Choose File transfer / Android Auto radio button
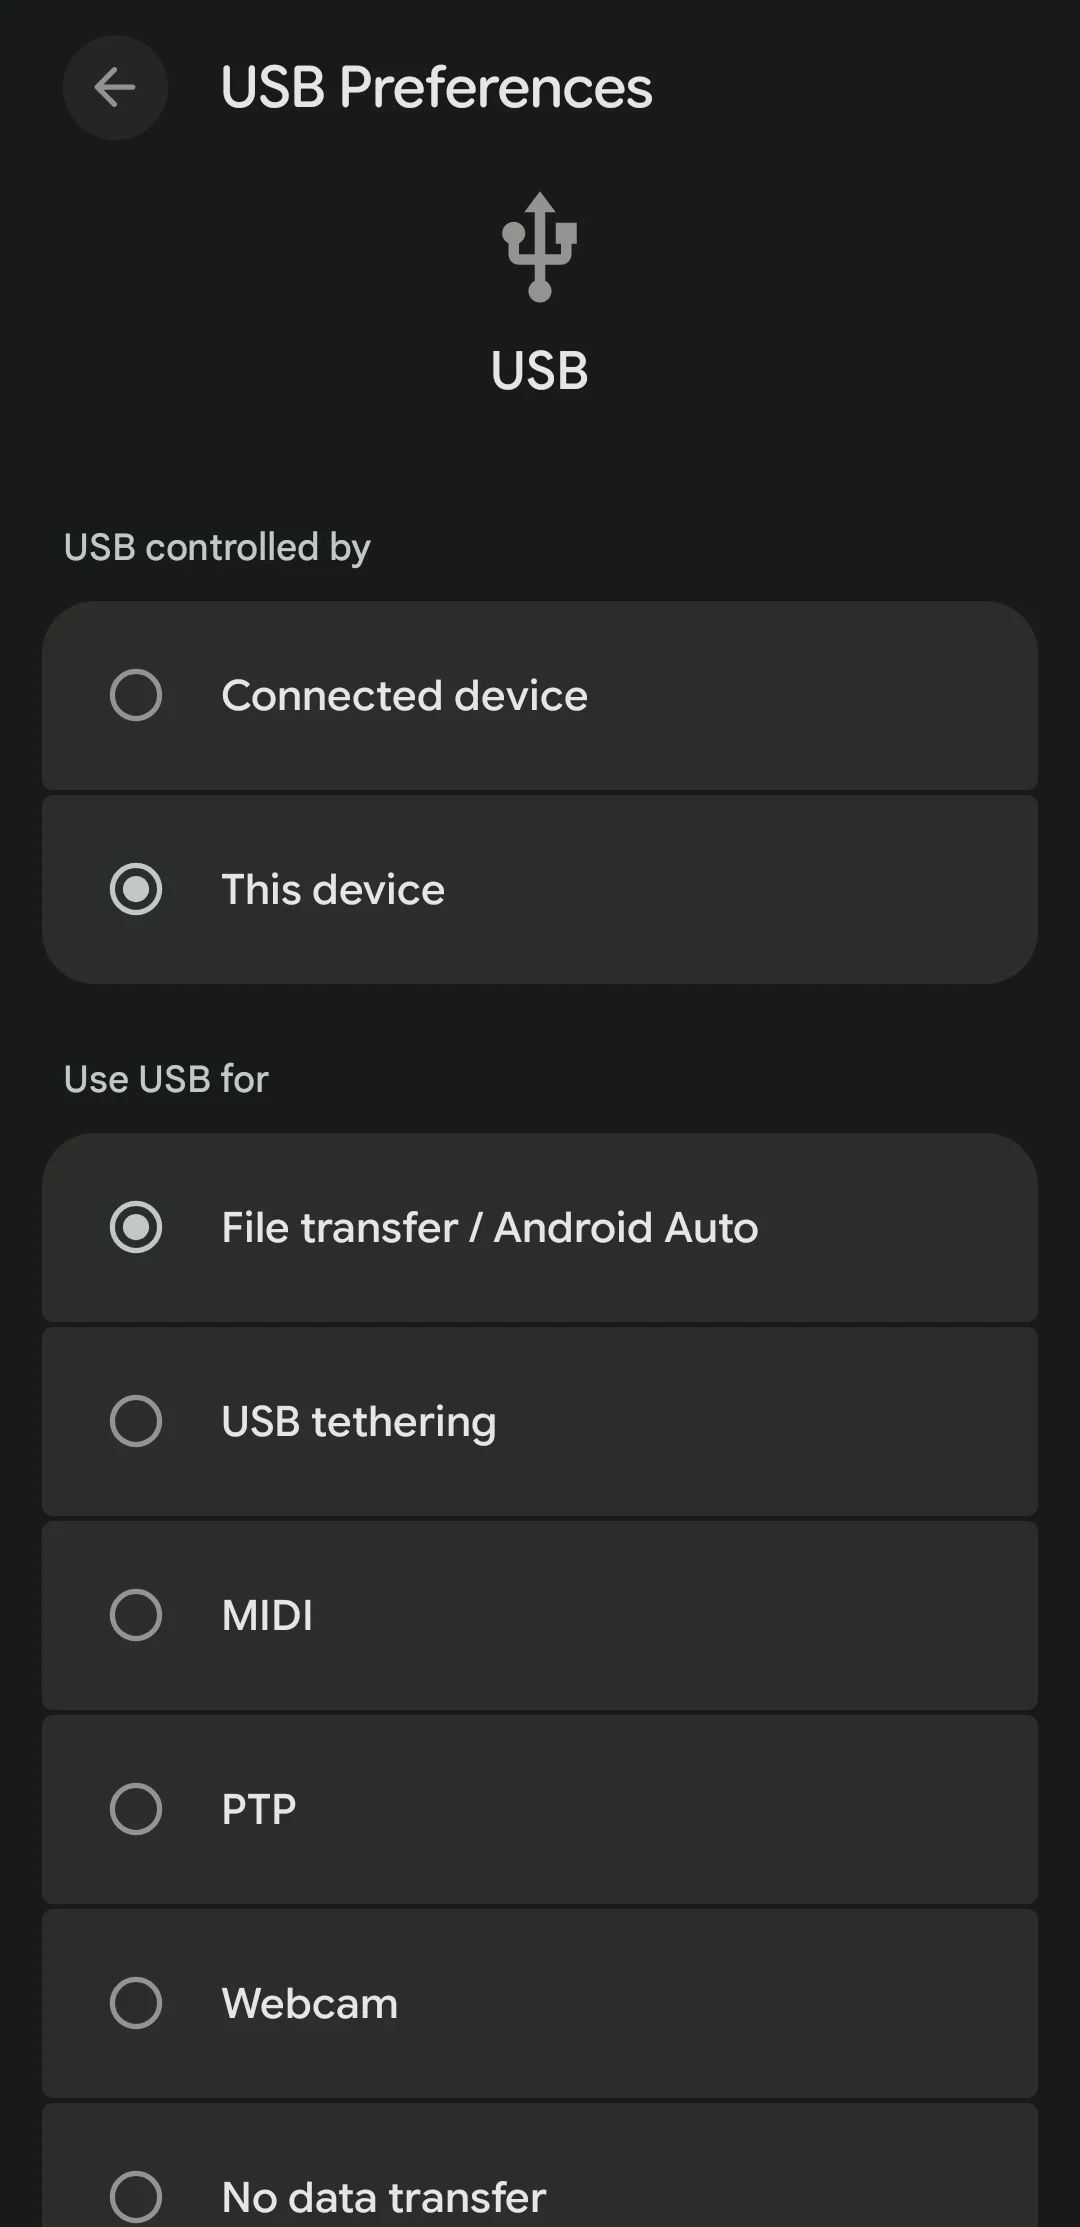 point(136,1227)
